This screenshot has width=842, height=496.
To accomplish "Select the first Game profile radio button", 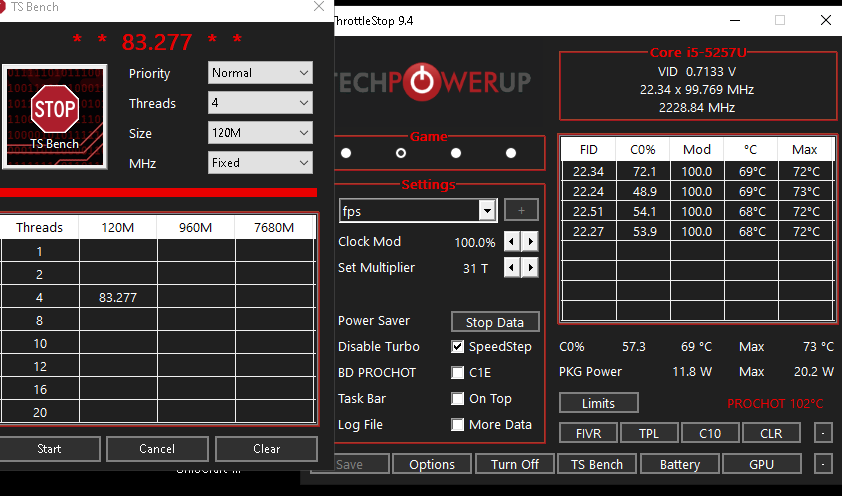I will tap(346, 153).
